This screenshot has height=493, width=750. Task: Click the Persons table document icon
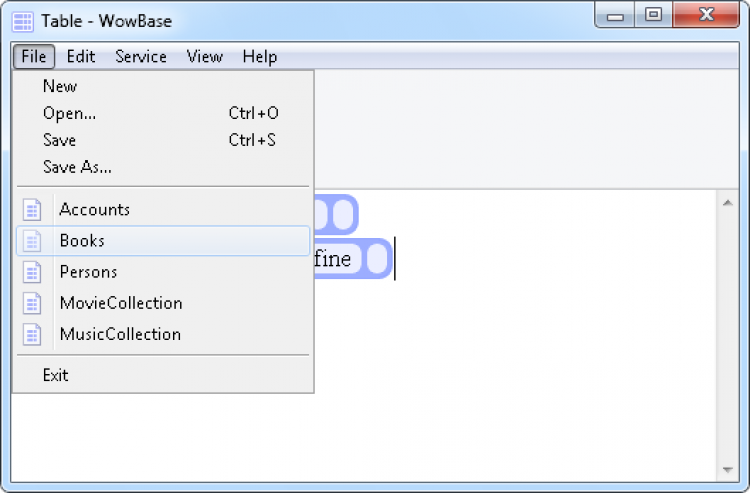click(32, 272)
